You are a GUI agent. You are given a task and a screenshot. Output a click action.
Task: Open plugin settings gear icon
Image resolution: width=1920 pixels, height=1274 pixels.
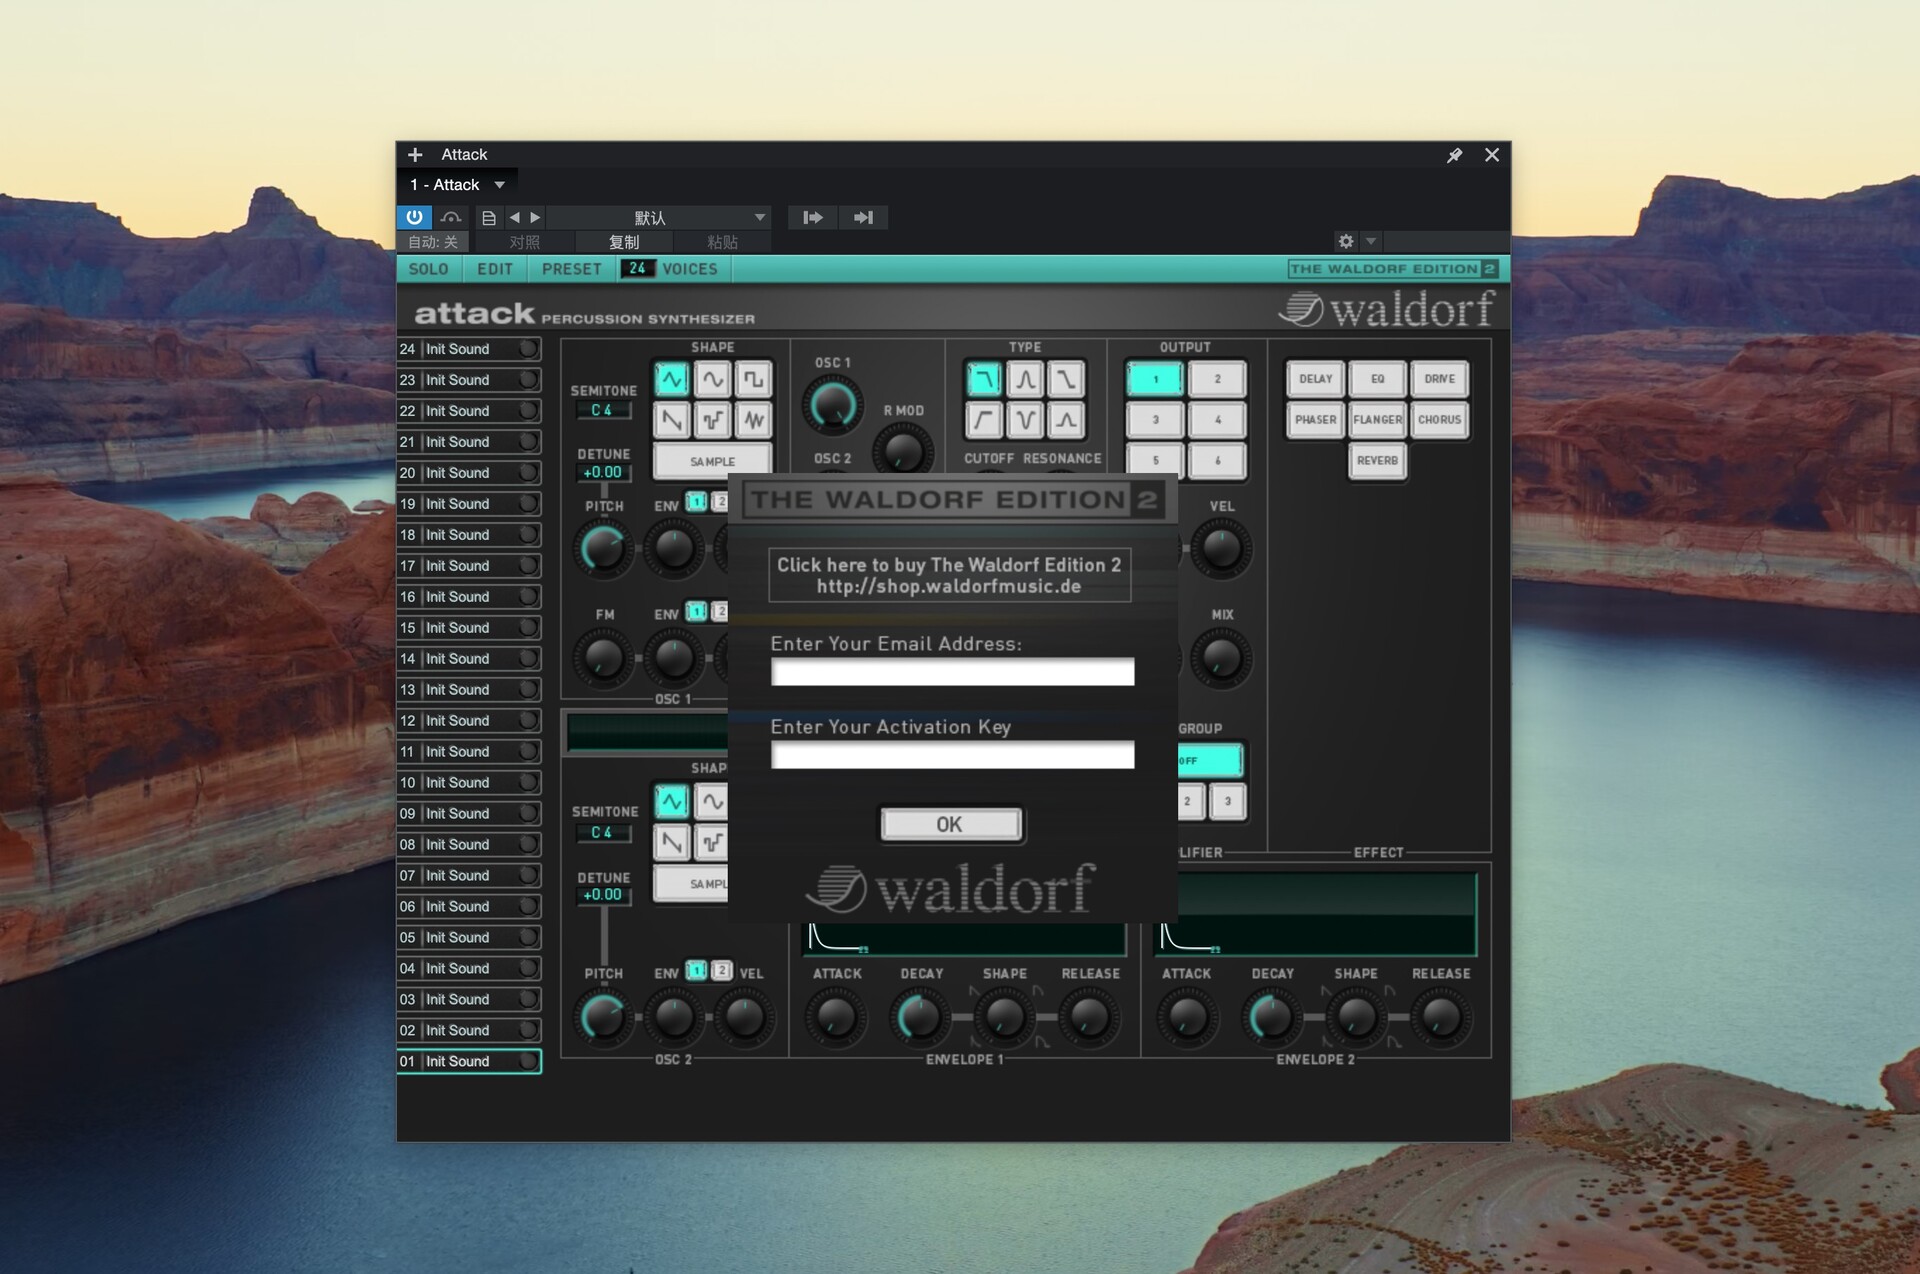1346,241
